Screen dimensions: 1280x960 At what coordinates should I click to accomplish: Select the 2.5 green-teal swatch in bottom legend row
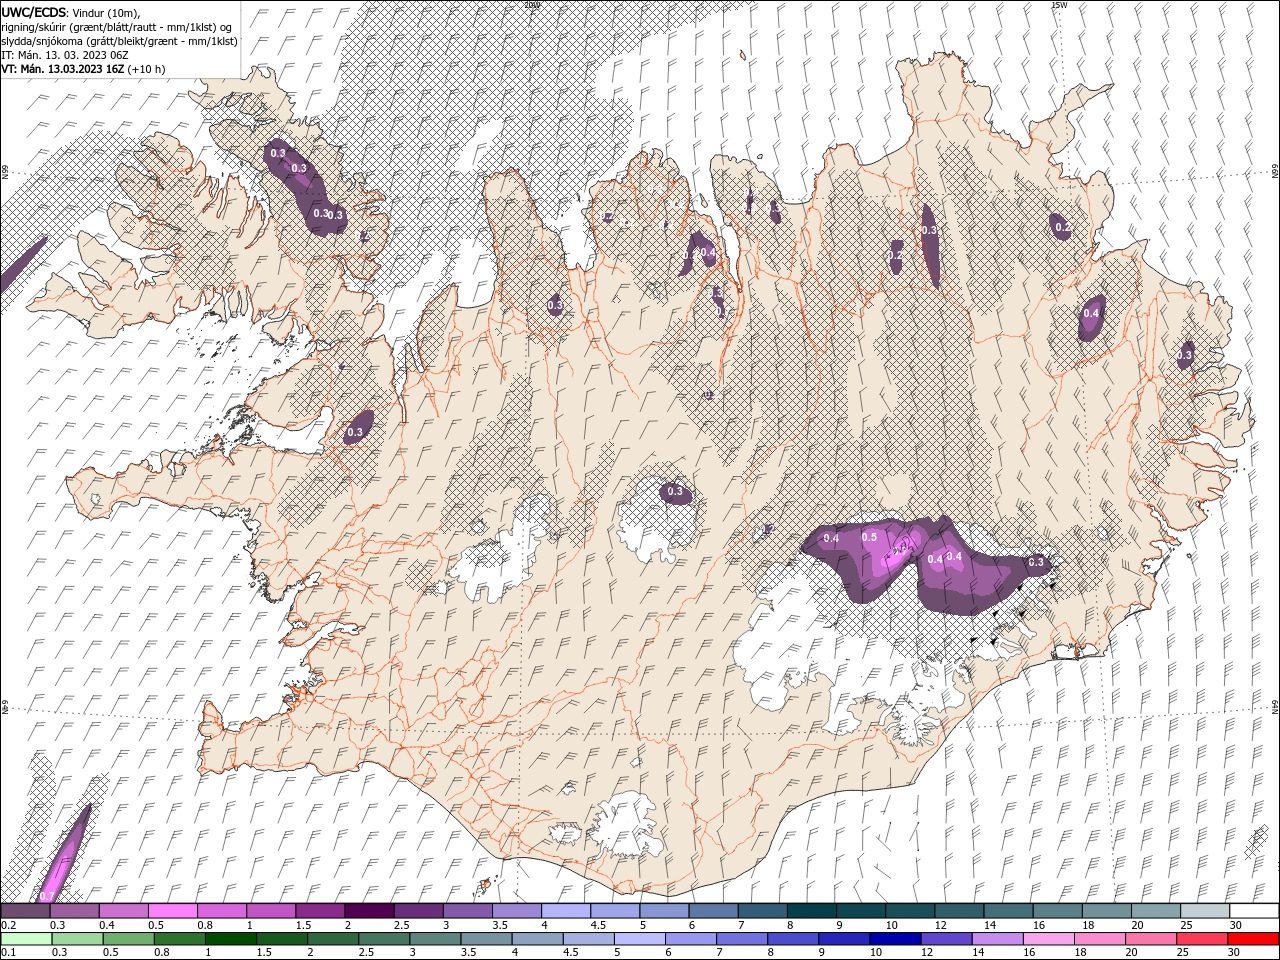(384, 939)
